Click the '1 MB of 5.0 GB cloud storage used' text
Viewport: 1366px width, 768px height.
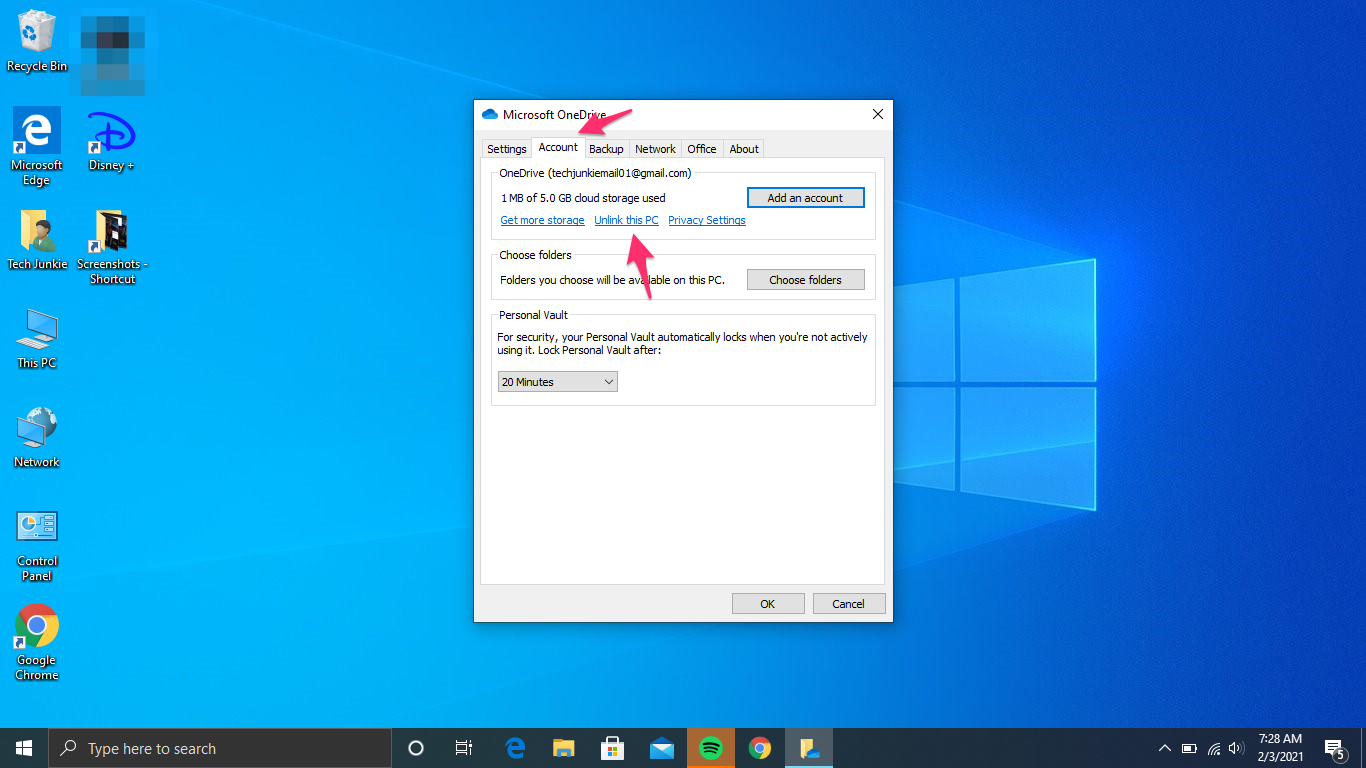coord(583,198)
